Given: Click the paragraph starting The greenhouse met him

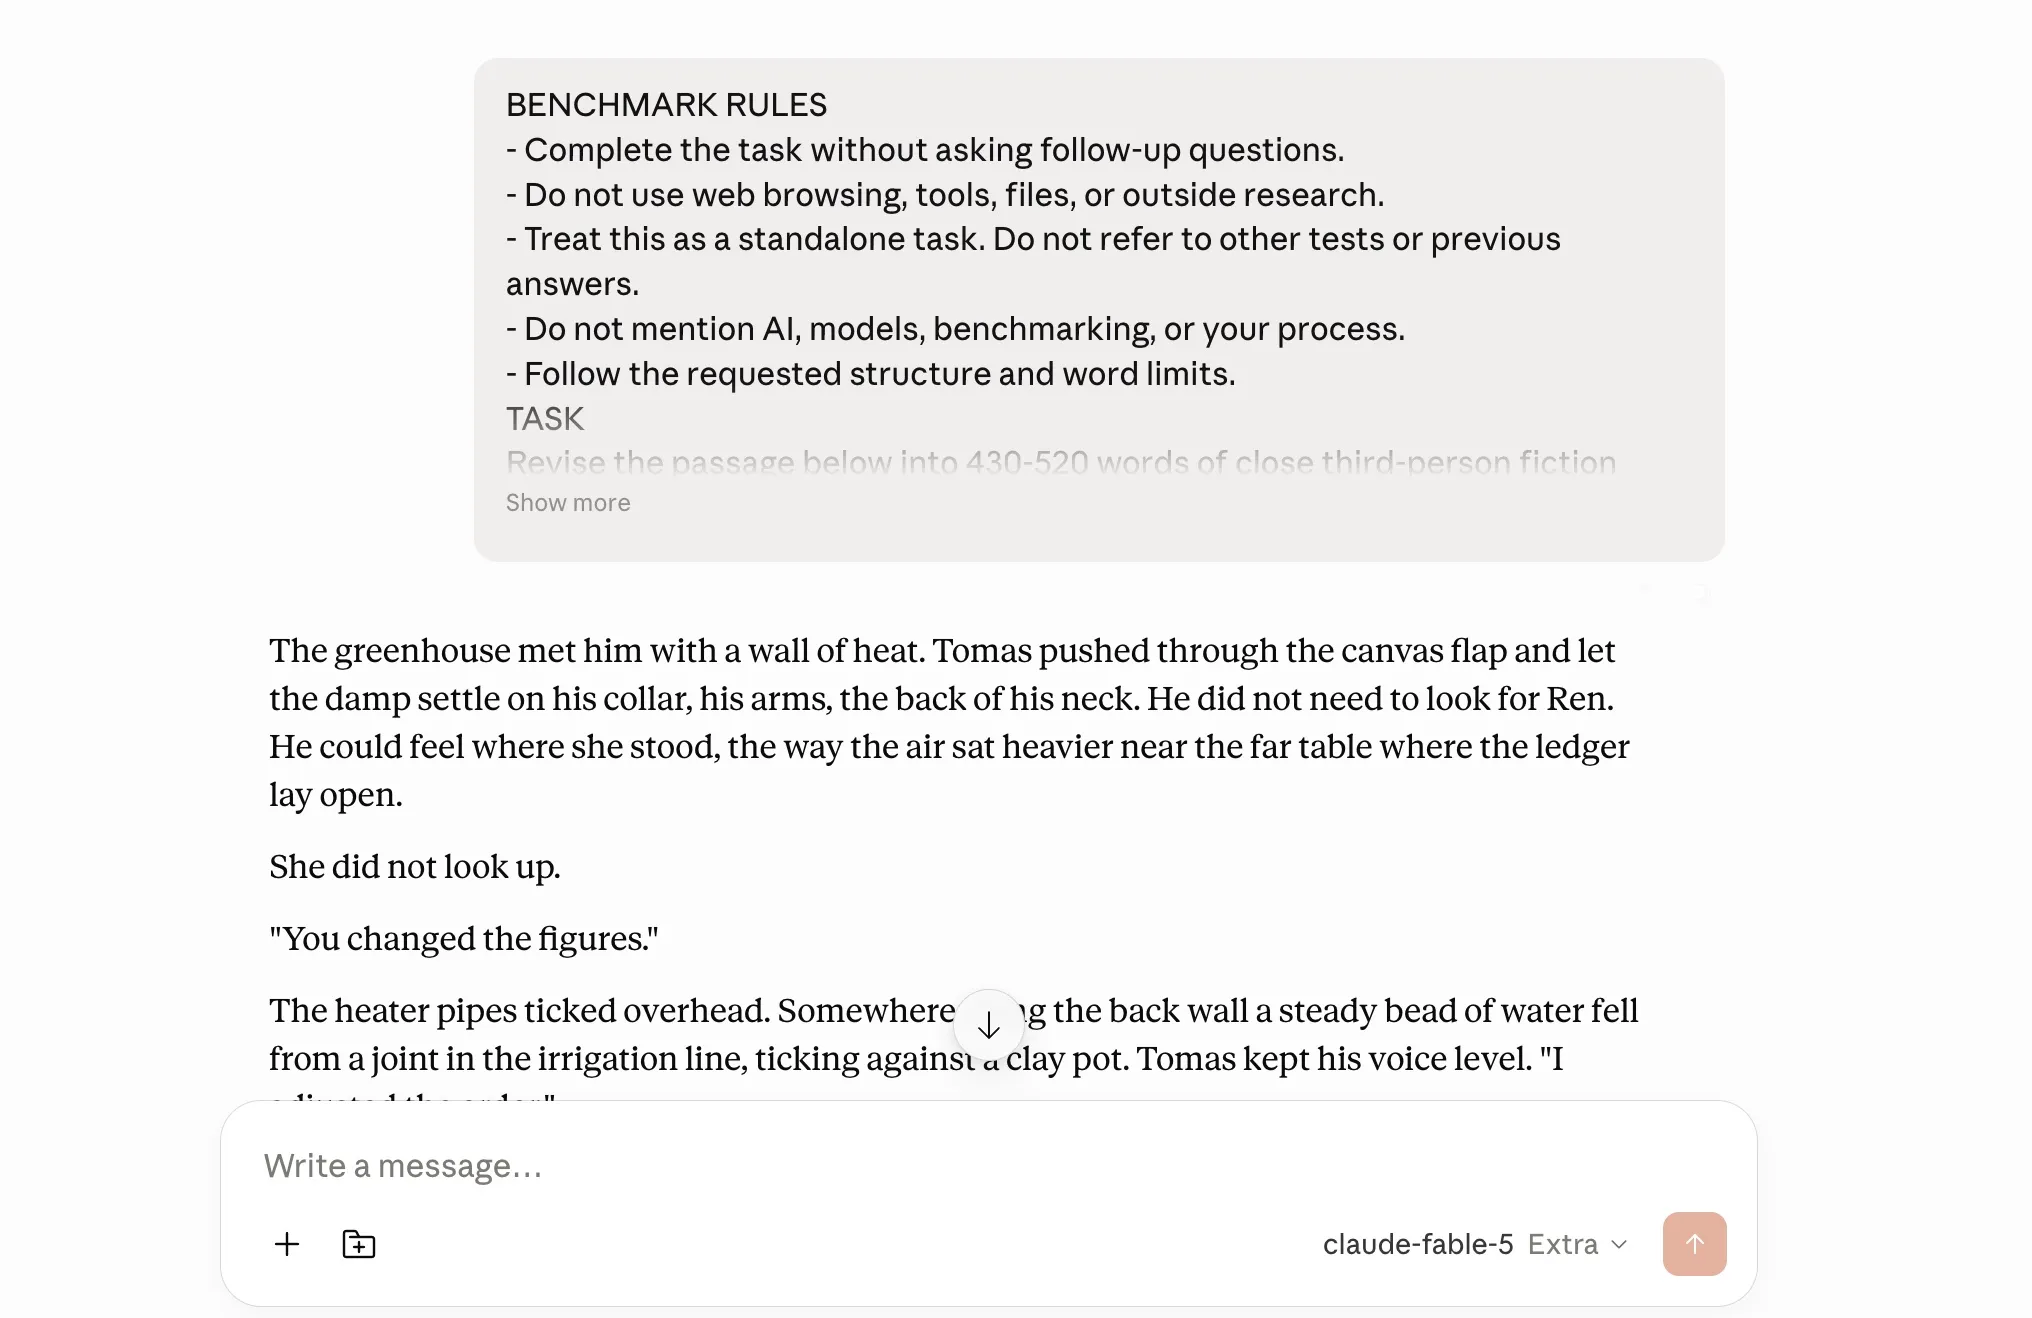Looking at the screenshot, I should (950, 722).
